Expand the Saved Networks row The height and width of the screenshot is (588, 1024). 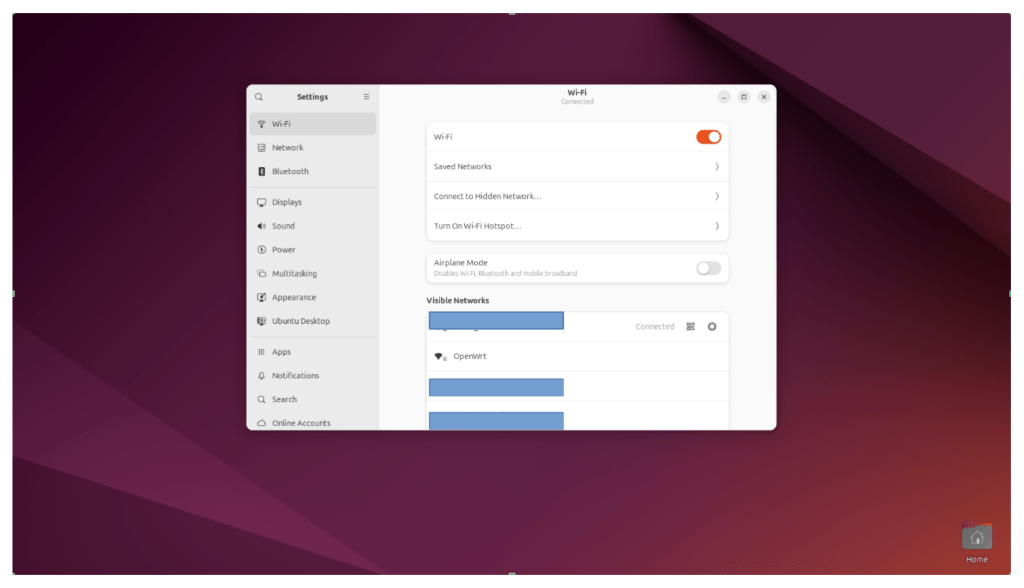tap(577, 167)
